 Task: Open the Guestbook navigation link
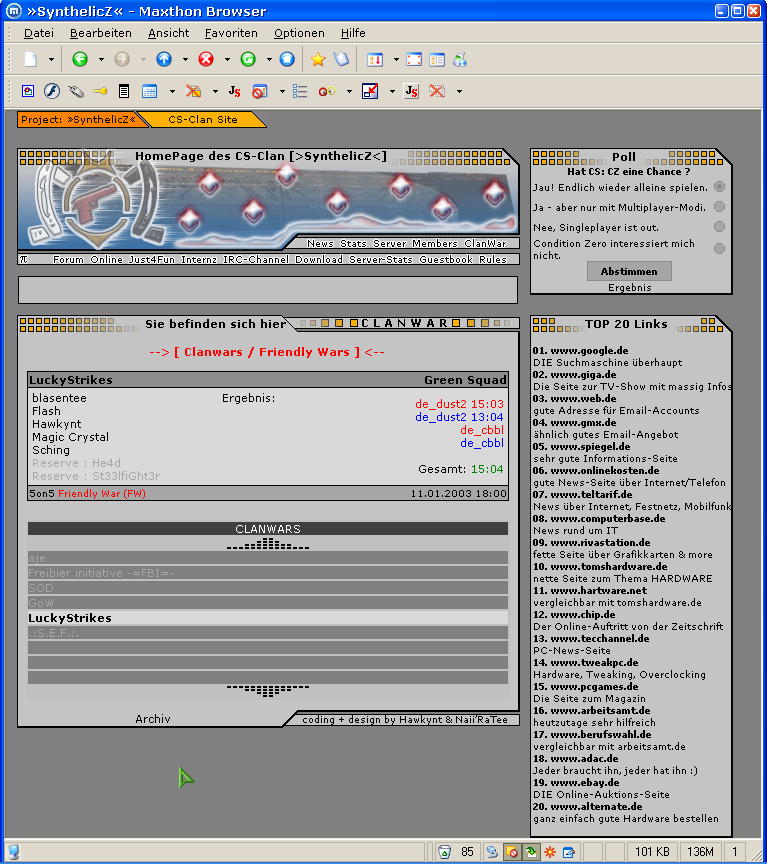tap(446, 260)
